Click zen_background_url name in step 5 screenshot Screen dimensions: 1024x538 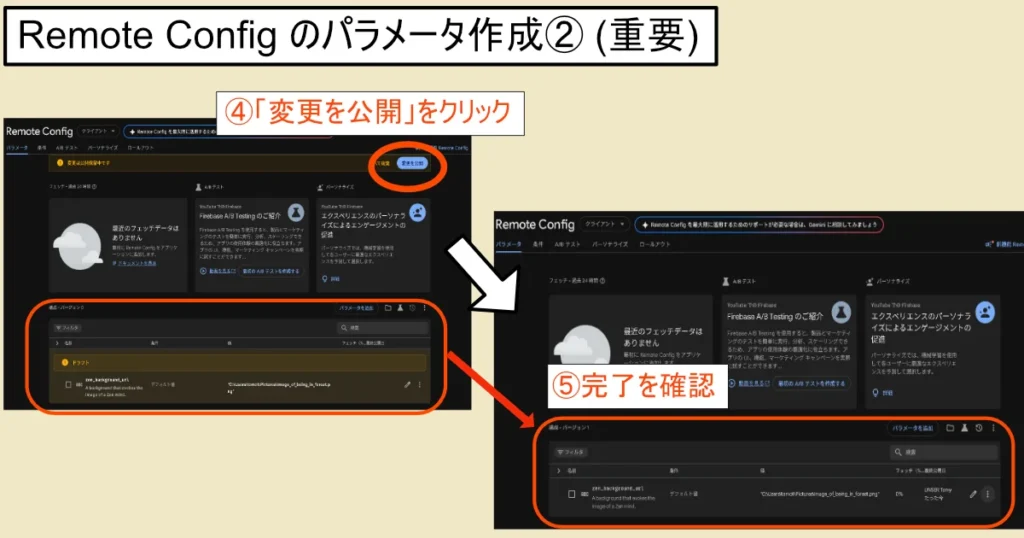click(x=618, y=488)
